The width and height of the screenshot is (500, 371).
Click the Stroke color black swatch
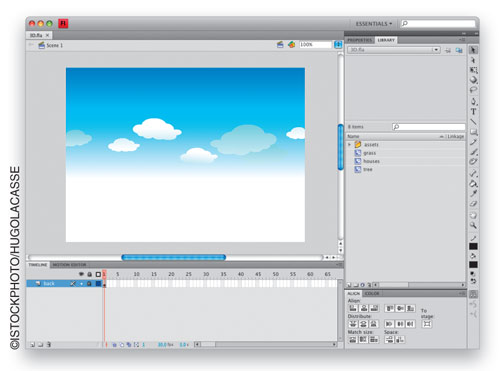(473, 247)
